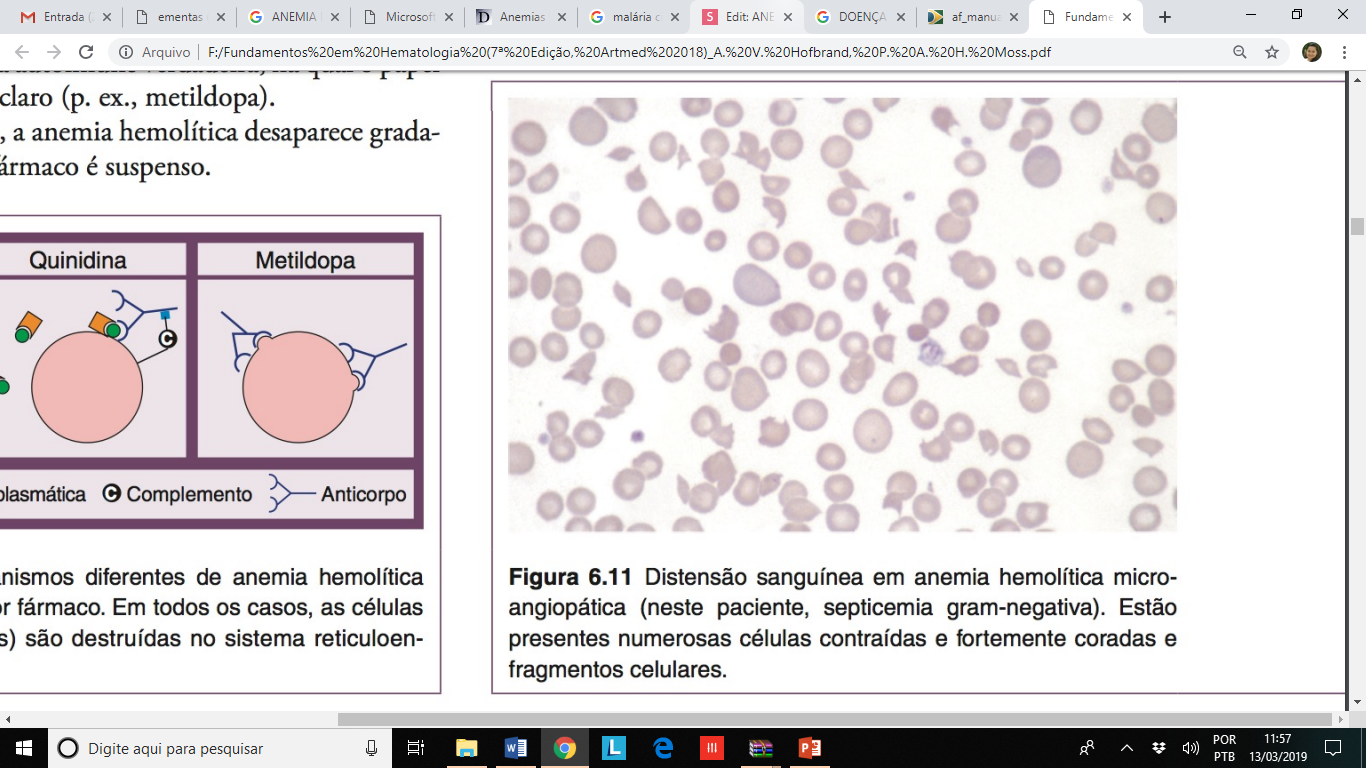This screenshot has height=768, width=1366.
Task: Click the horizontal scroll right arrow
Action: click(x=1341, y=719)
